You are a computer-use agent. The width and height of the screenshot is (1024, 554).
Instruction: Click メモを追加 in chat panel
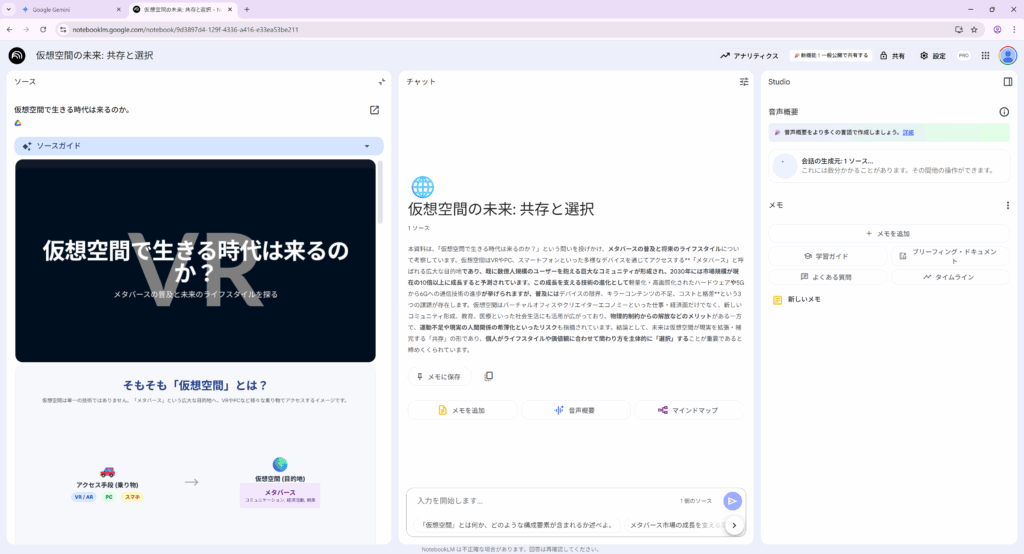462,410
